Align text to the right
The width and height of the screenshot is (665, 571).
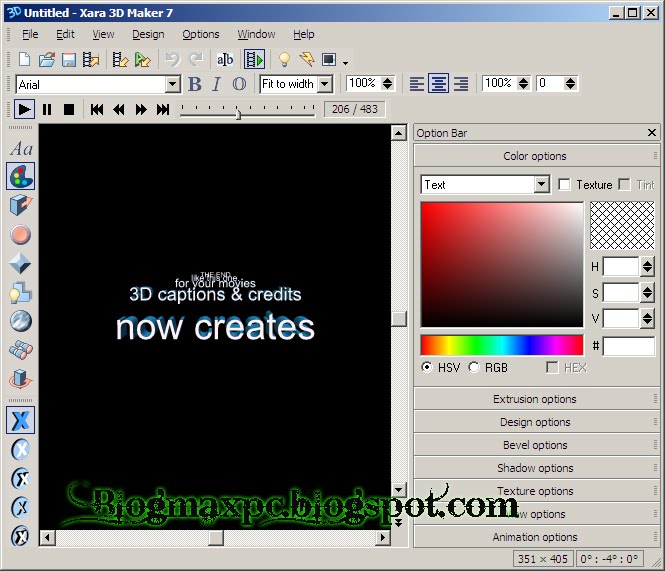click(461, 84)
